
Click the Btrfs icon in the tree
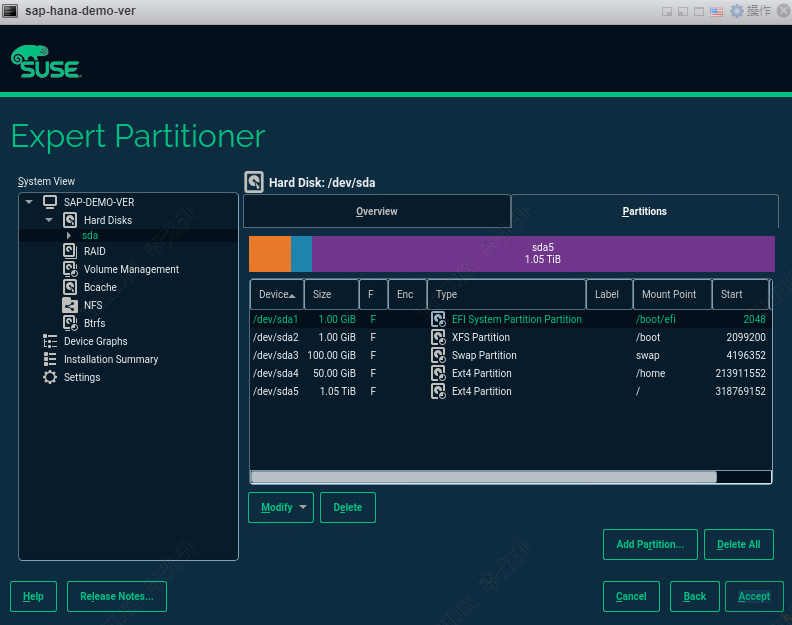[x=70, y=323]
